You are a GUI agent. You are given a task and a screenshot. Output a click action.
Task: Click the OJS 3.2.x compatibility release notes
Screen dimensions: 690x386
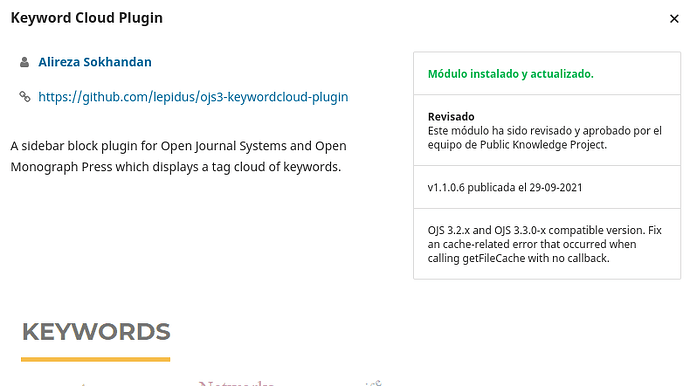(x=544, y=244)
